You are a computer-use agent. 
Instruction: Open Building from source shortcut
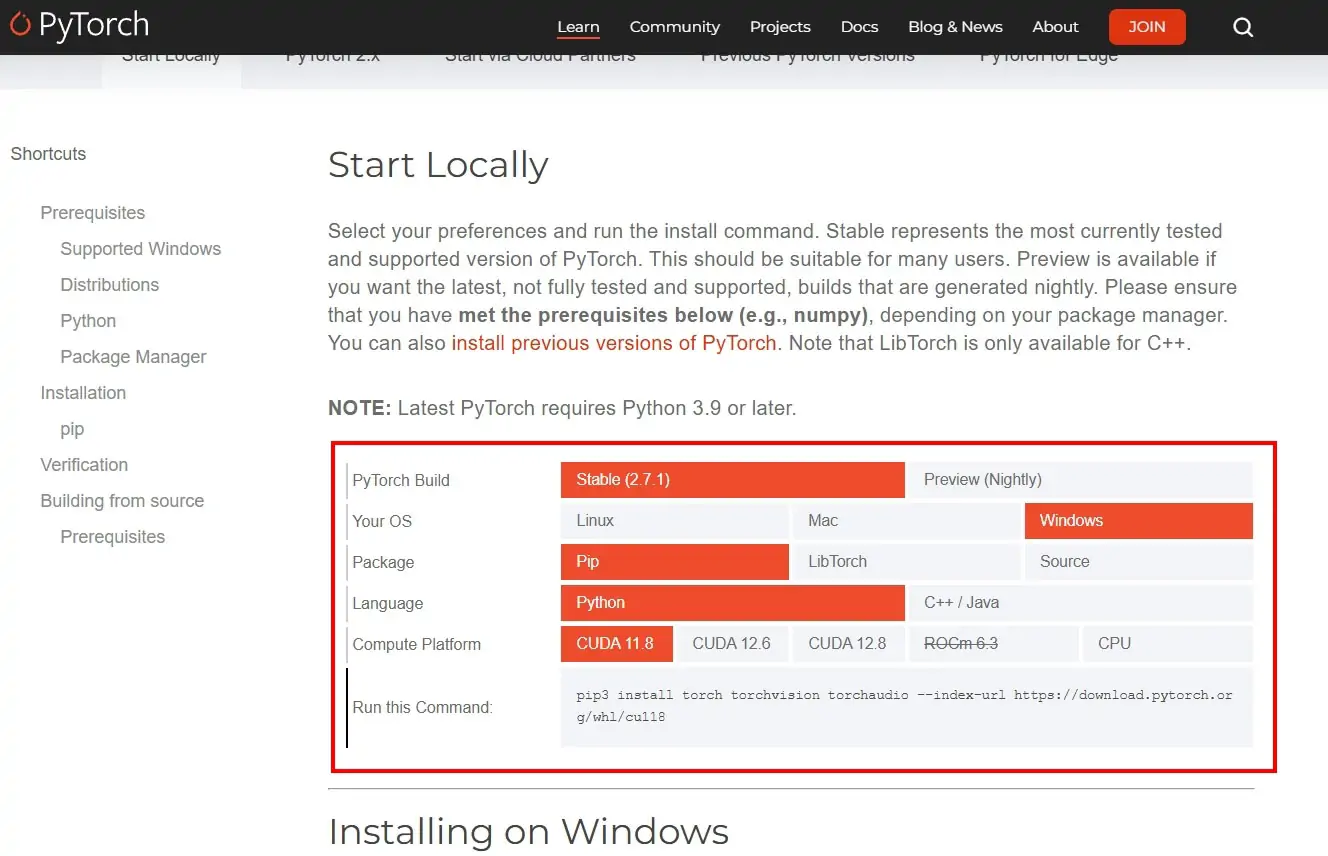point(122,501)
